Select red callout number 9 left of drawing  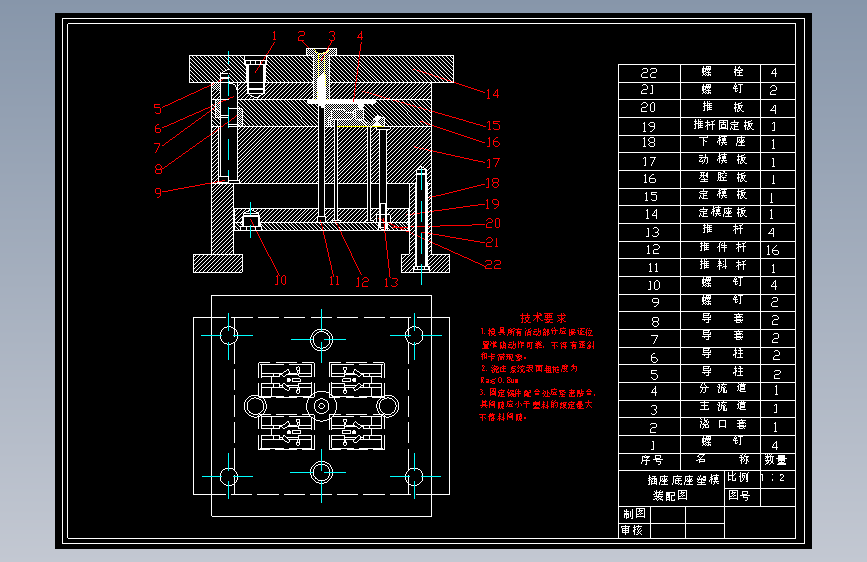click(x=158, y=192)
